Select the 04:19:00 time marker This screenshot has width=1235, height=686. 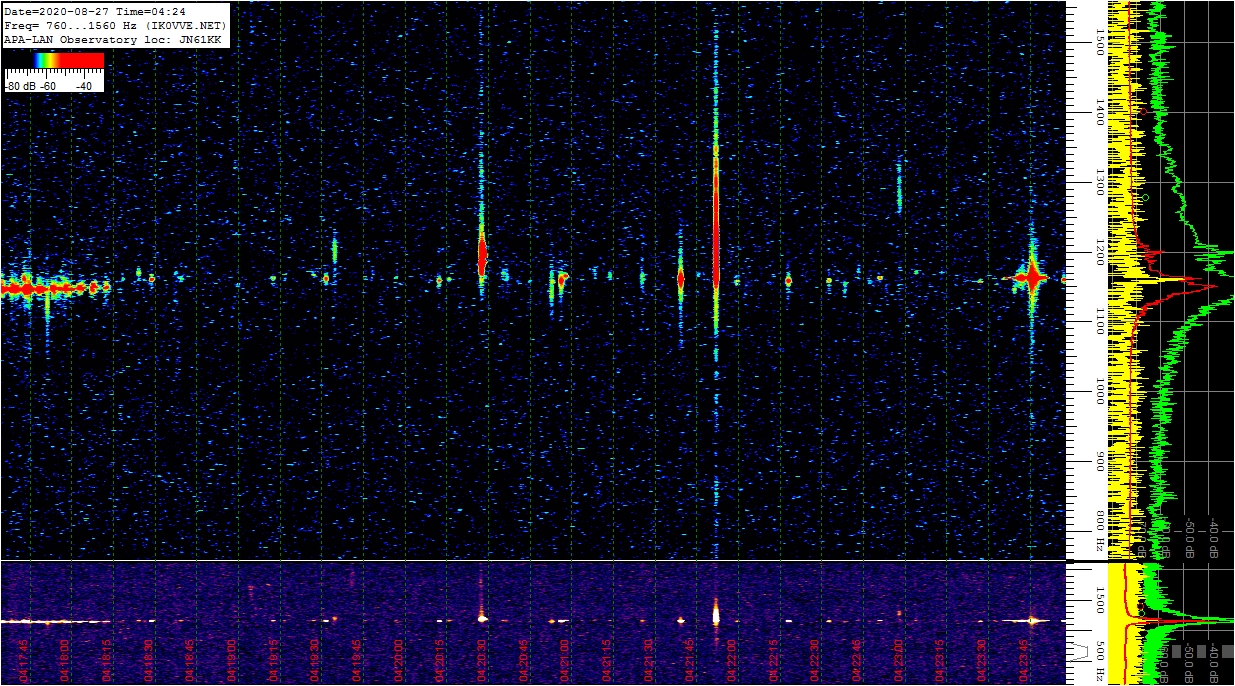pos(231,661)
